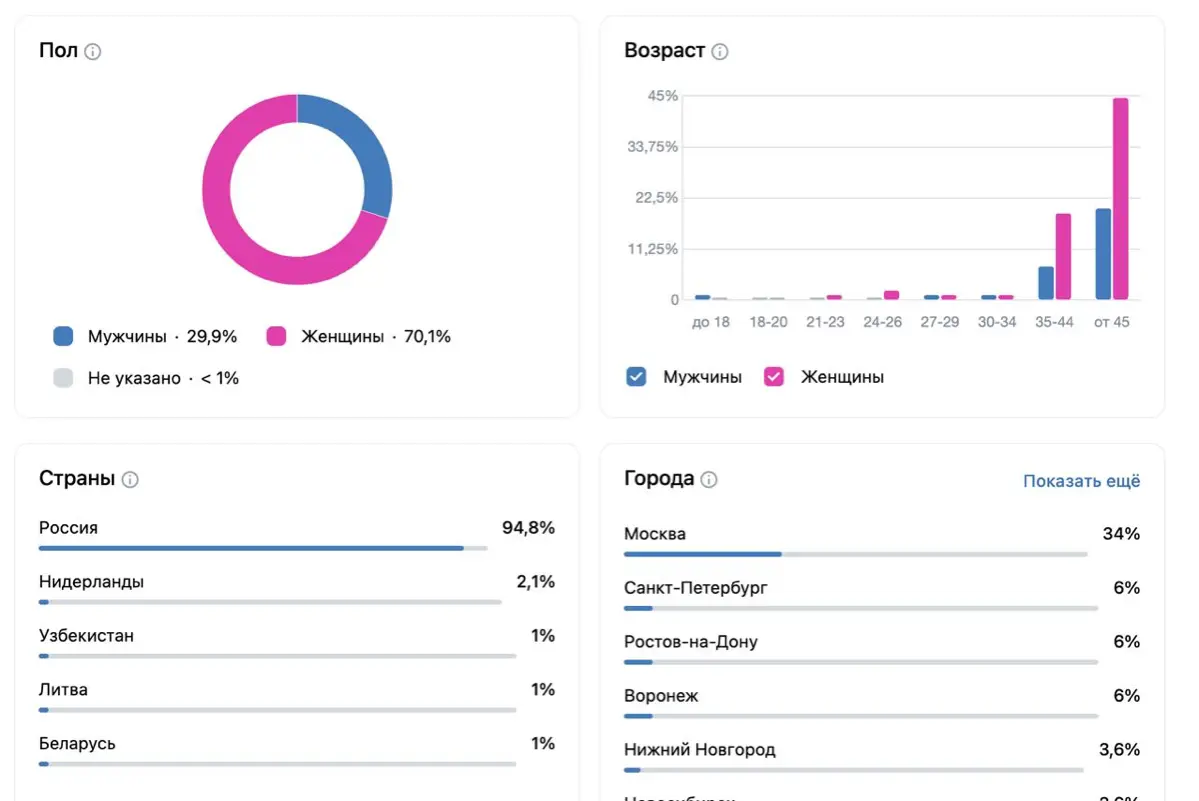The width and height of the screenshot is (1199, 801).
Task: Click the Литва country label
Action: click(63, 689)
